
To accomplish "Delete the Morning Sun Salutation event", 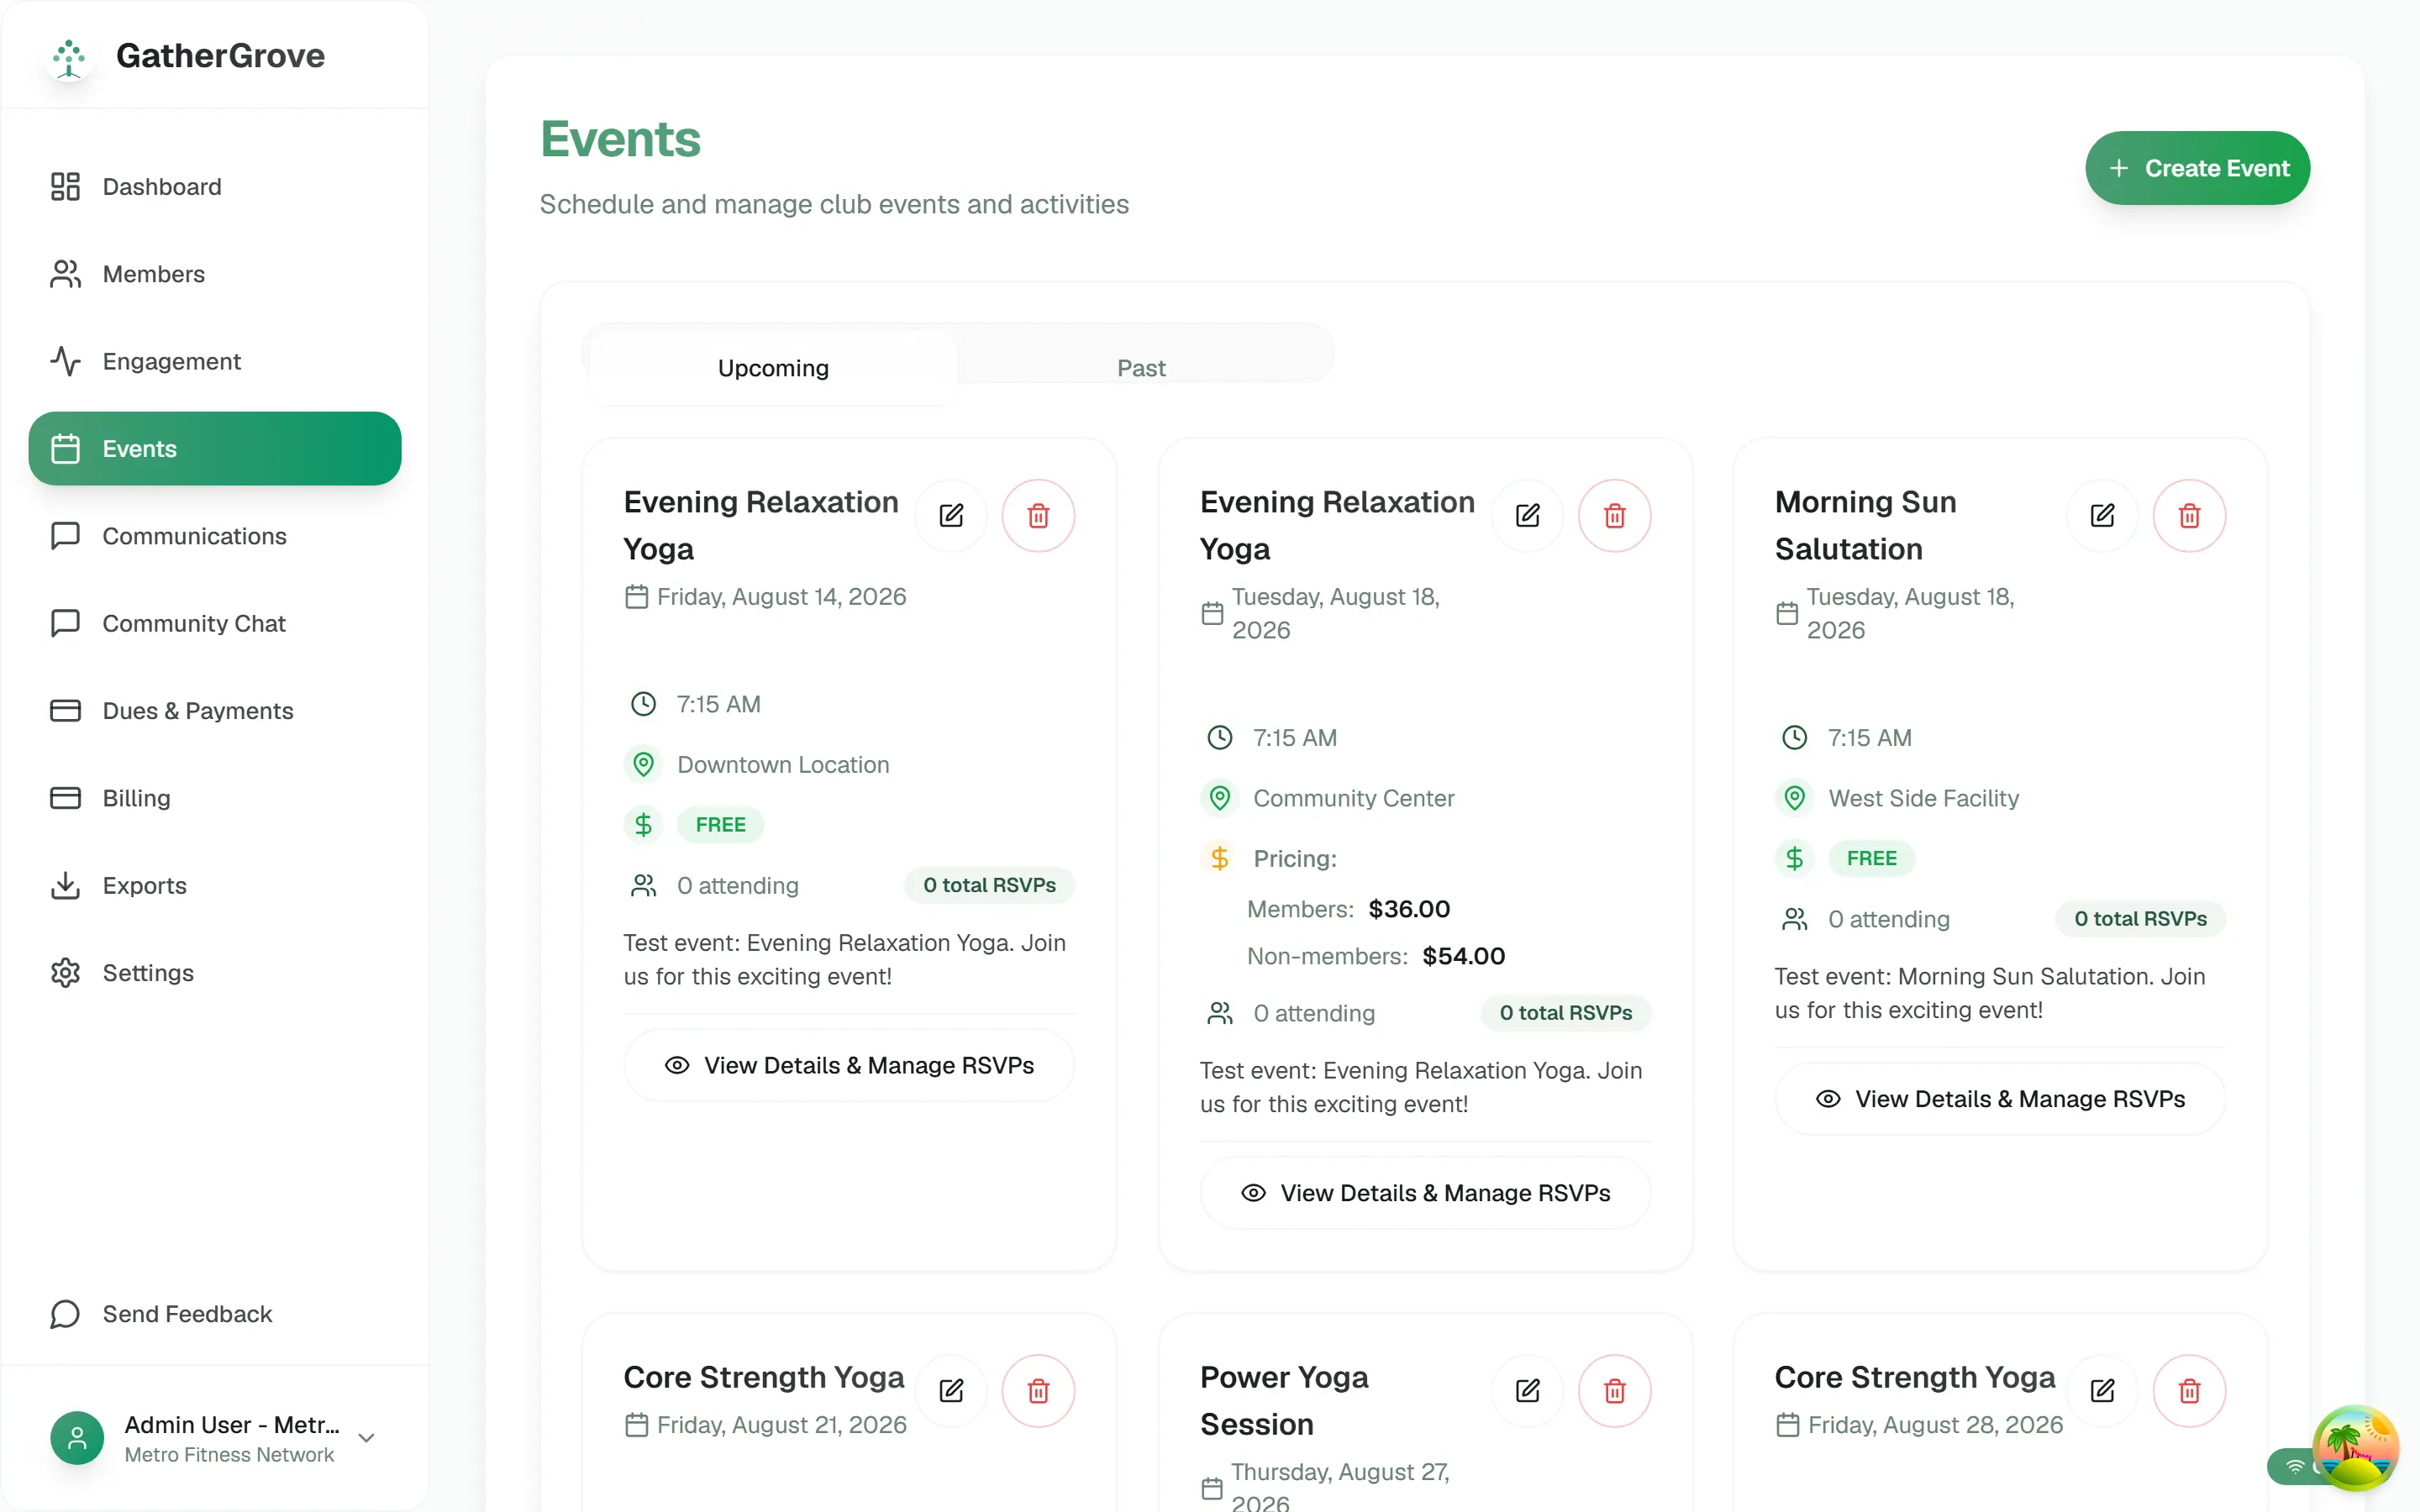I will [x=2189, y=516].
